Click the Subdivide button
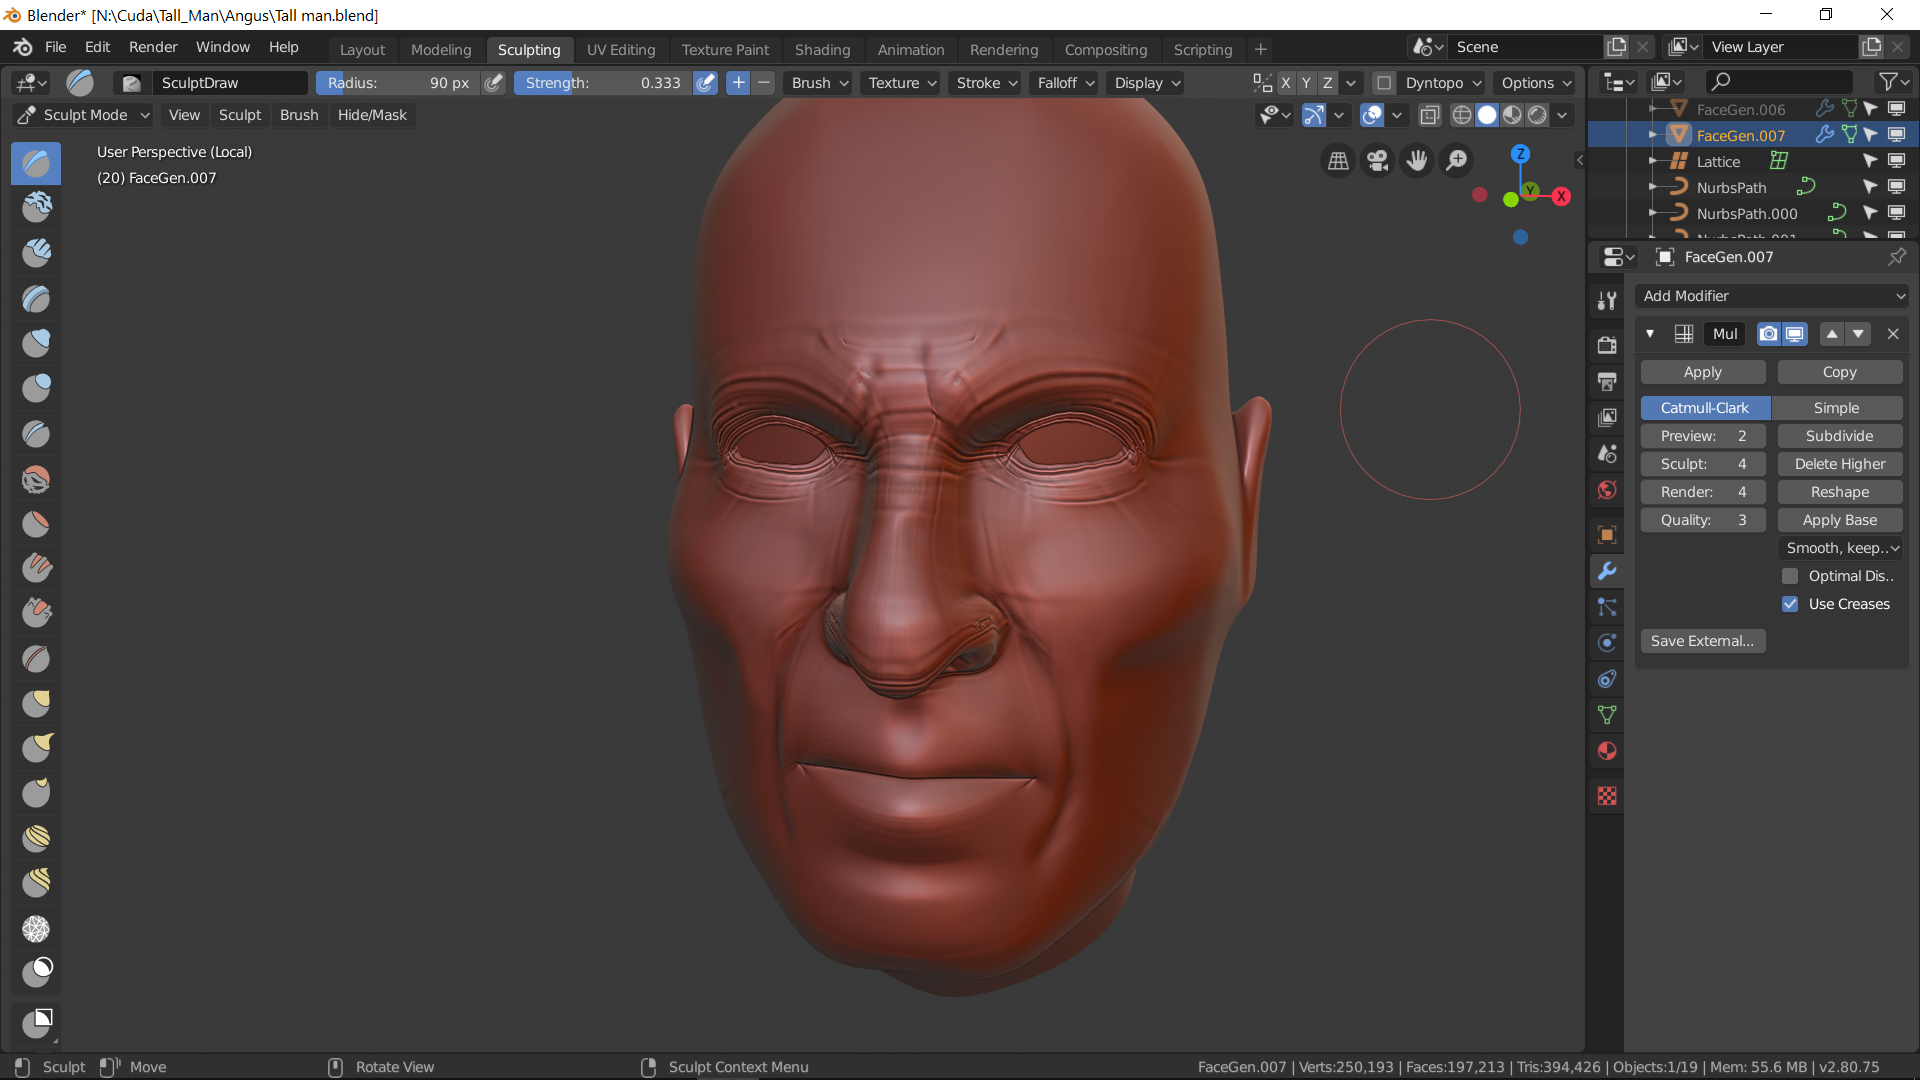Image resolution: width=1920 pixels, height=1080 pixels. click(x=1840, y=435)
